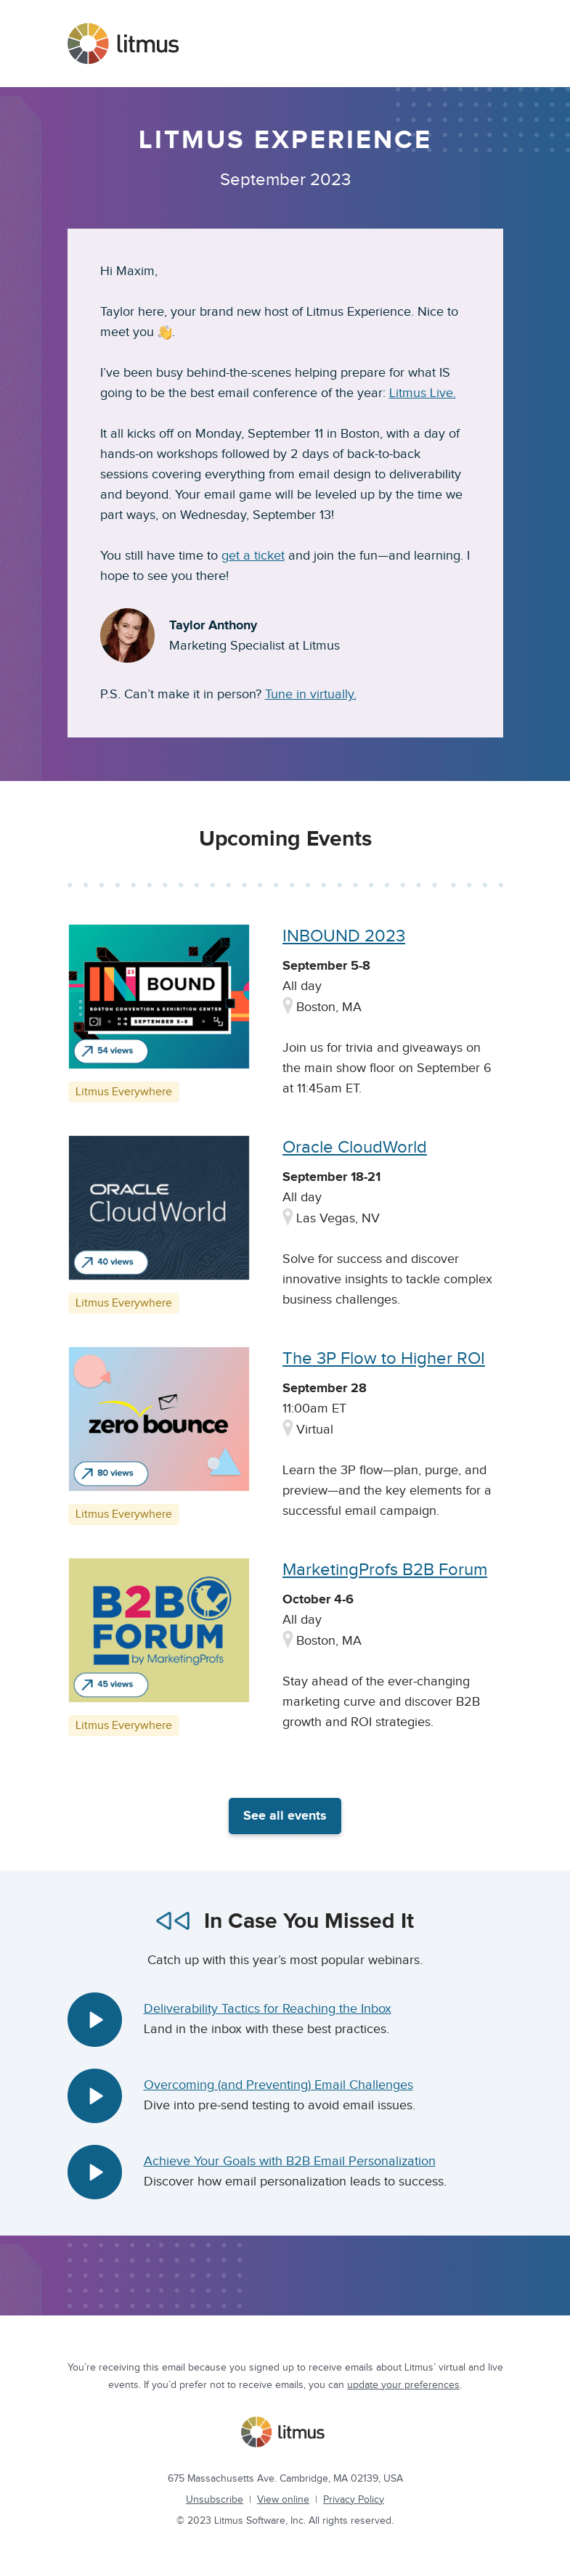Click the Oracle CloudWorld banner image
The width and height of the screenshot is (570, 2576).
159,1207
